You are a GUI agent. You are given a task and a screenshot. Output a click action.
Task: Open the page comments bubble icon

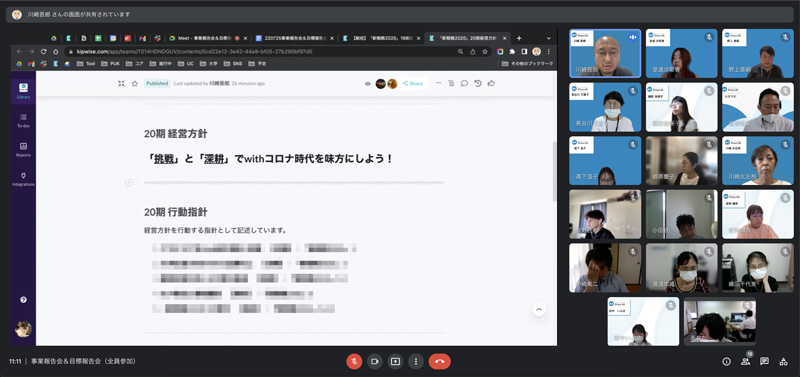coord(464,83)
